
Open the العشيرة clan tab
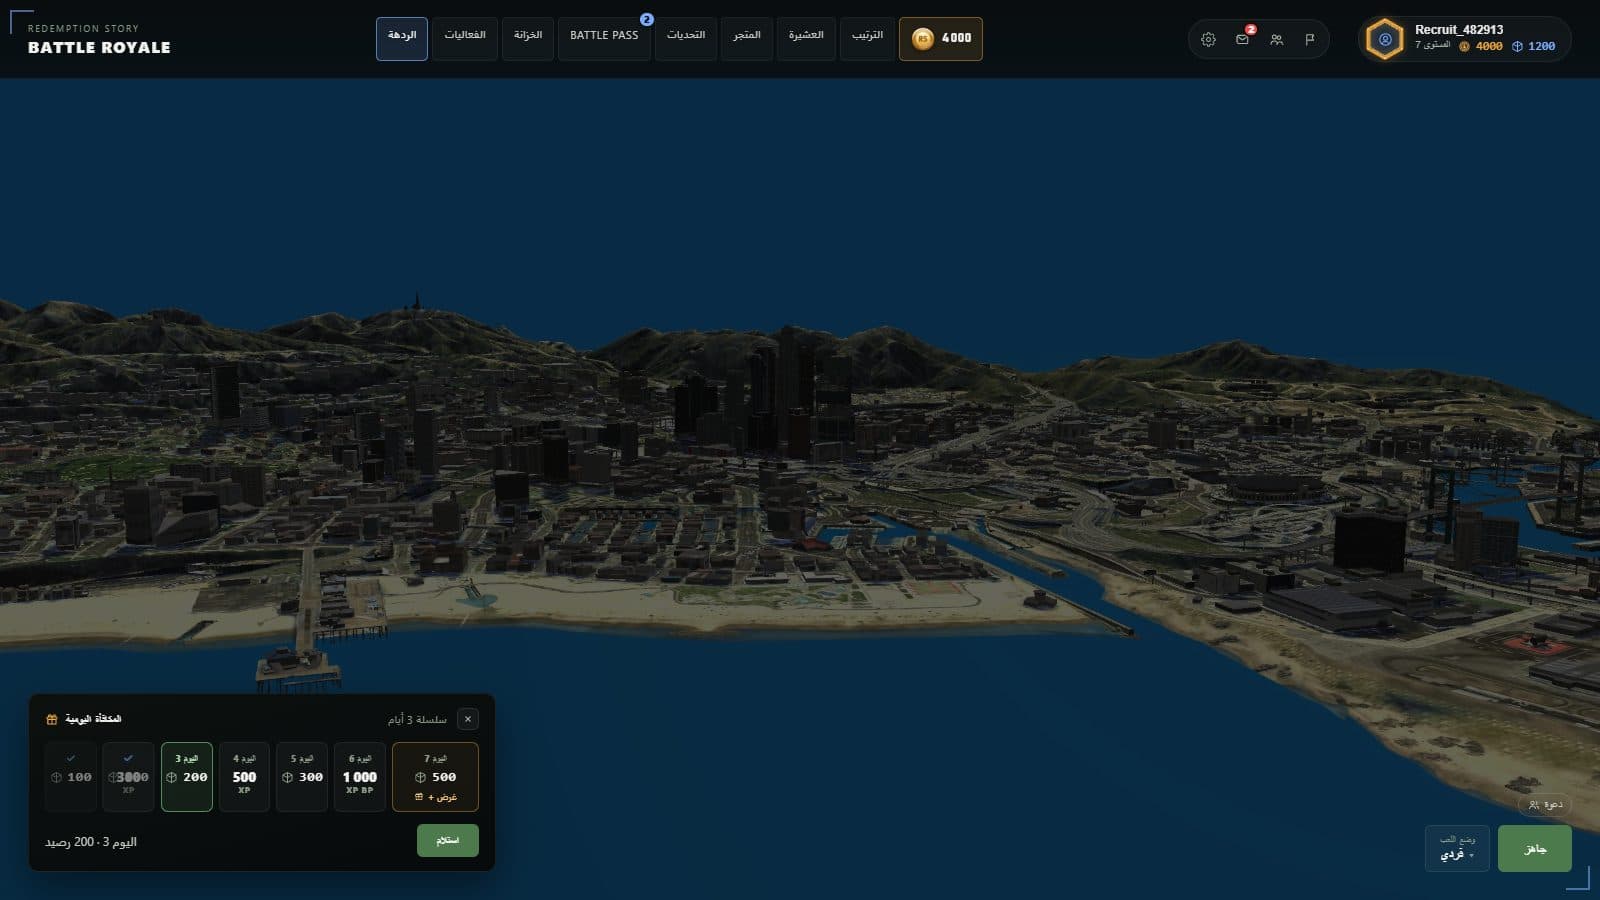point(806,39)
